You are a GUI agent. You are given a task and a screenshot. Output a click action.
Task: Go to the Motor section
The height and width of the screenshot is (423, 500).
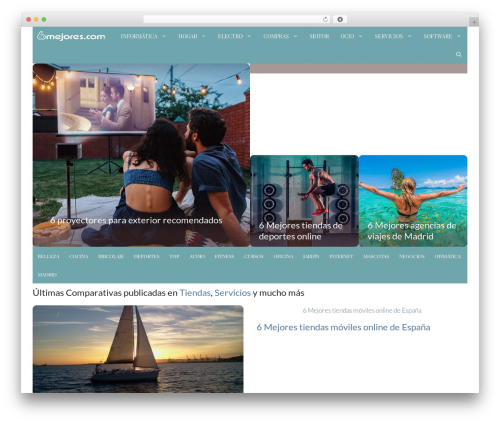319,36
